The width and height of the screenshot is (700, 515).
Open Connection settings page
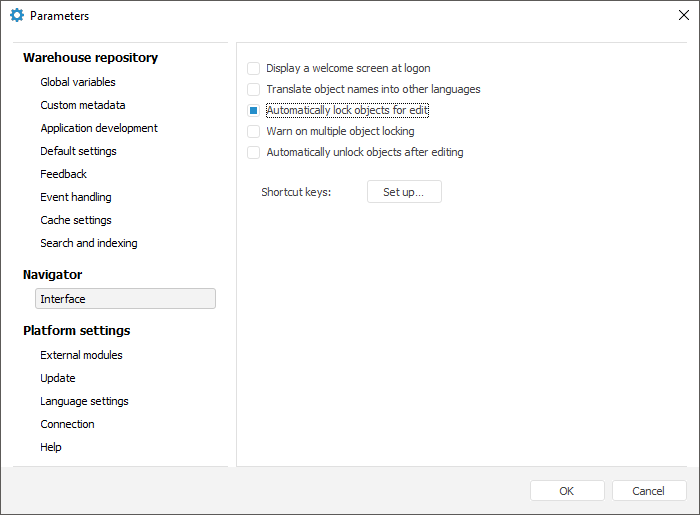pos(67,424)
